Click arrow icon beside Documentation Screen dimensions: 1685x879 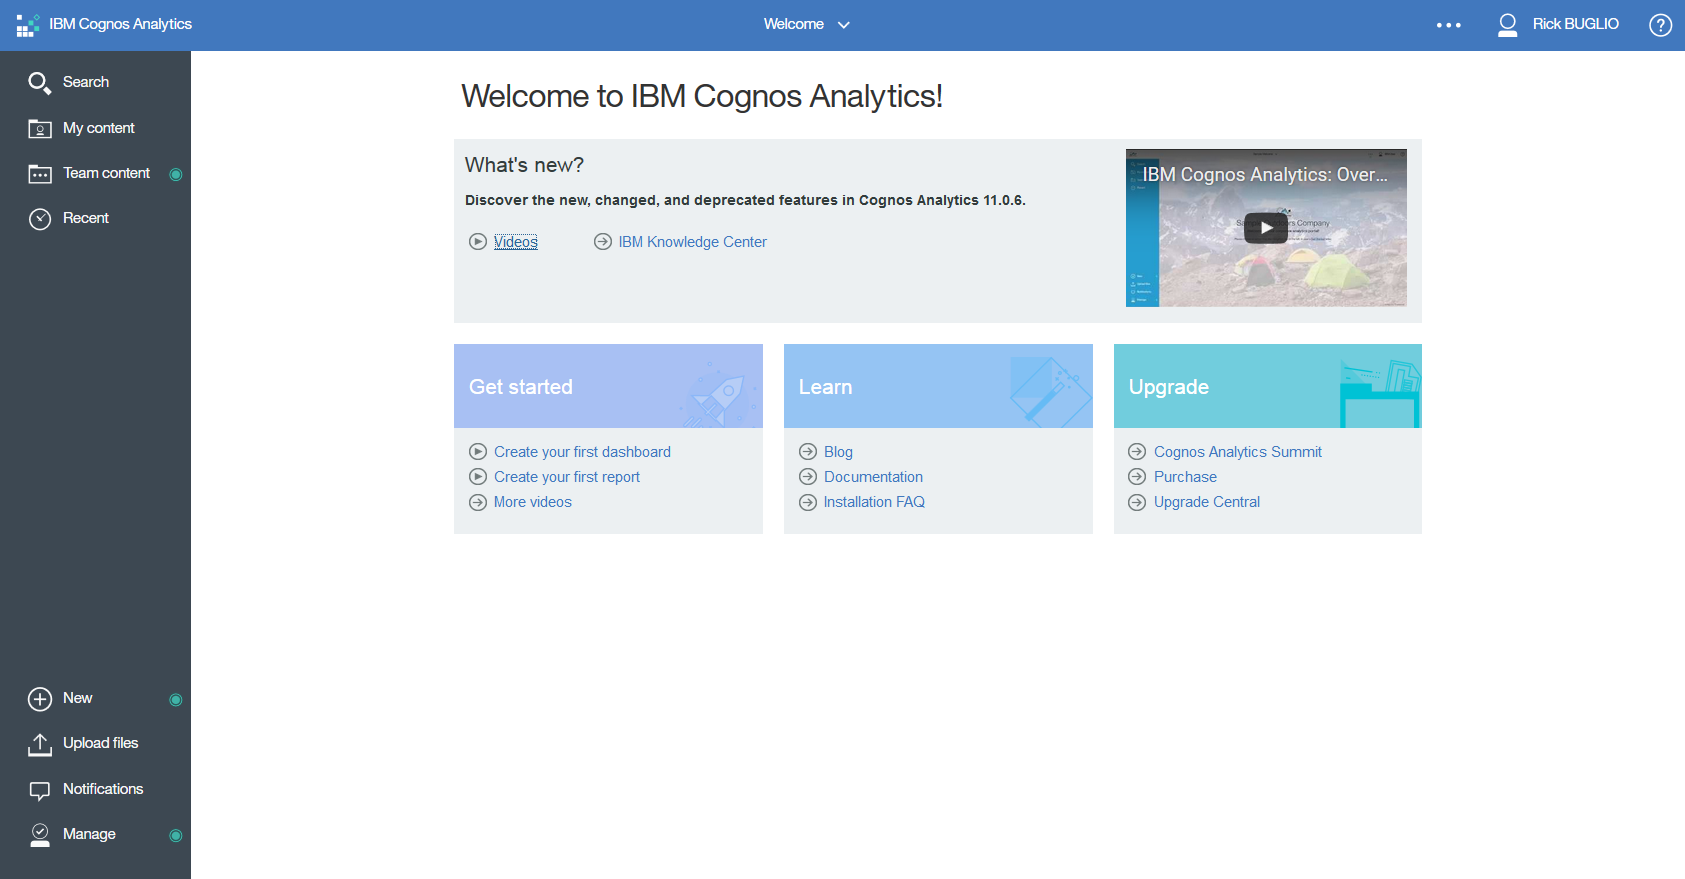point(808,477)
